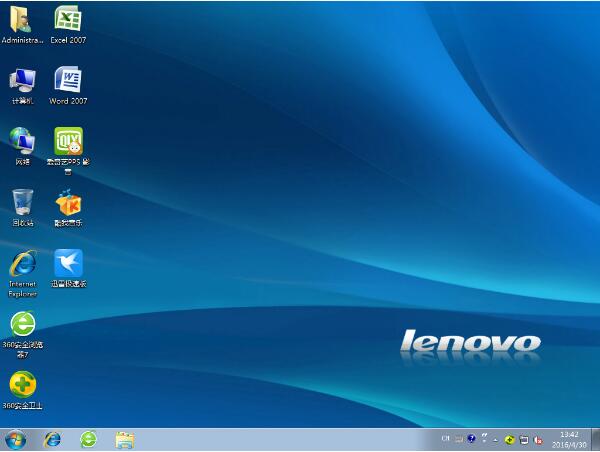600x452 pixels.
Task: Select the Computer (计算机) desktop icon
Action: (x=22, y=86)
